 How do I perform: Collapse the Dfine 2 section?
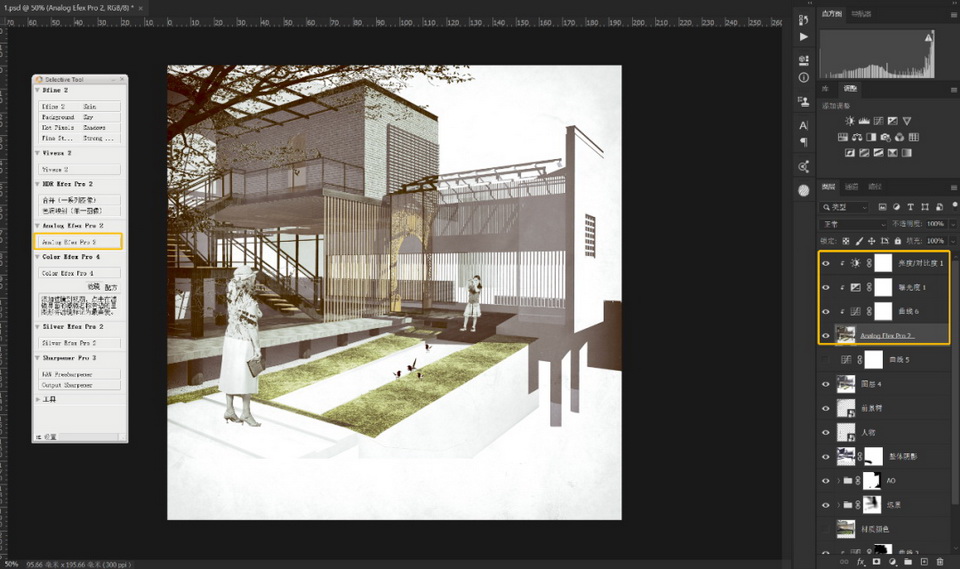(x=38, y=90)
